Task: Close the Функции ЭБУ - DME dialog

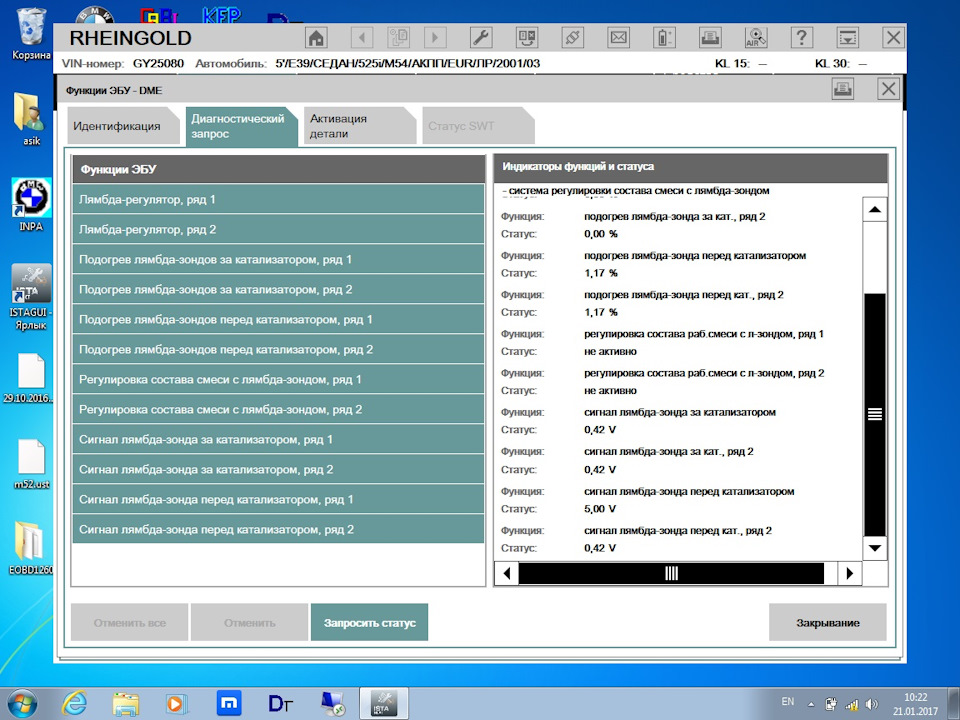Action: 888,89
